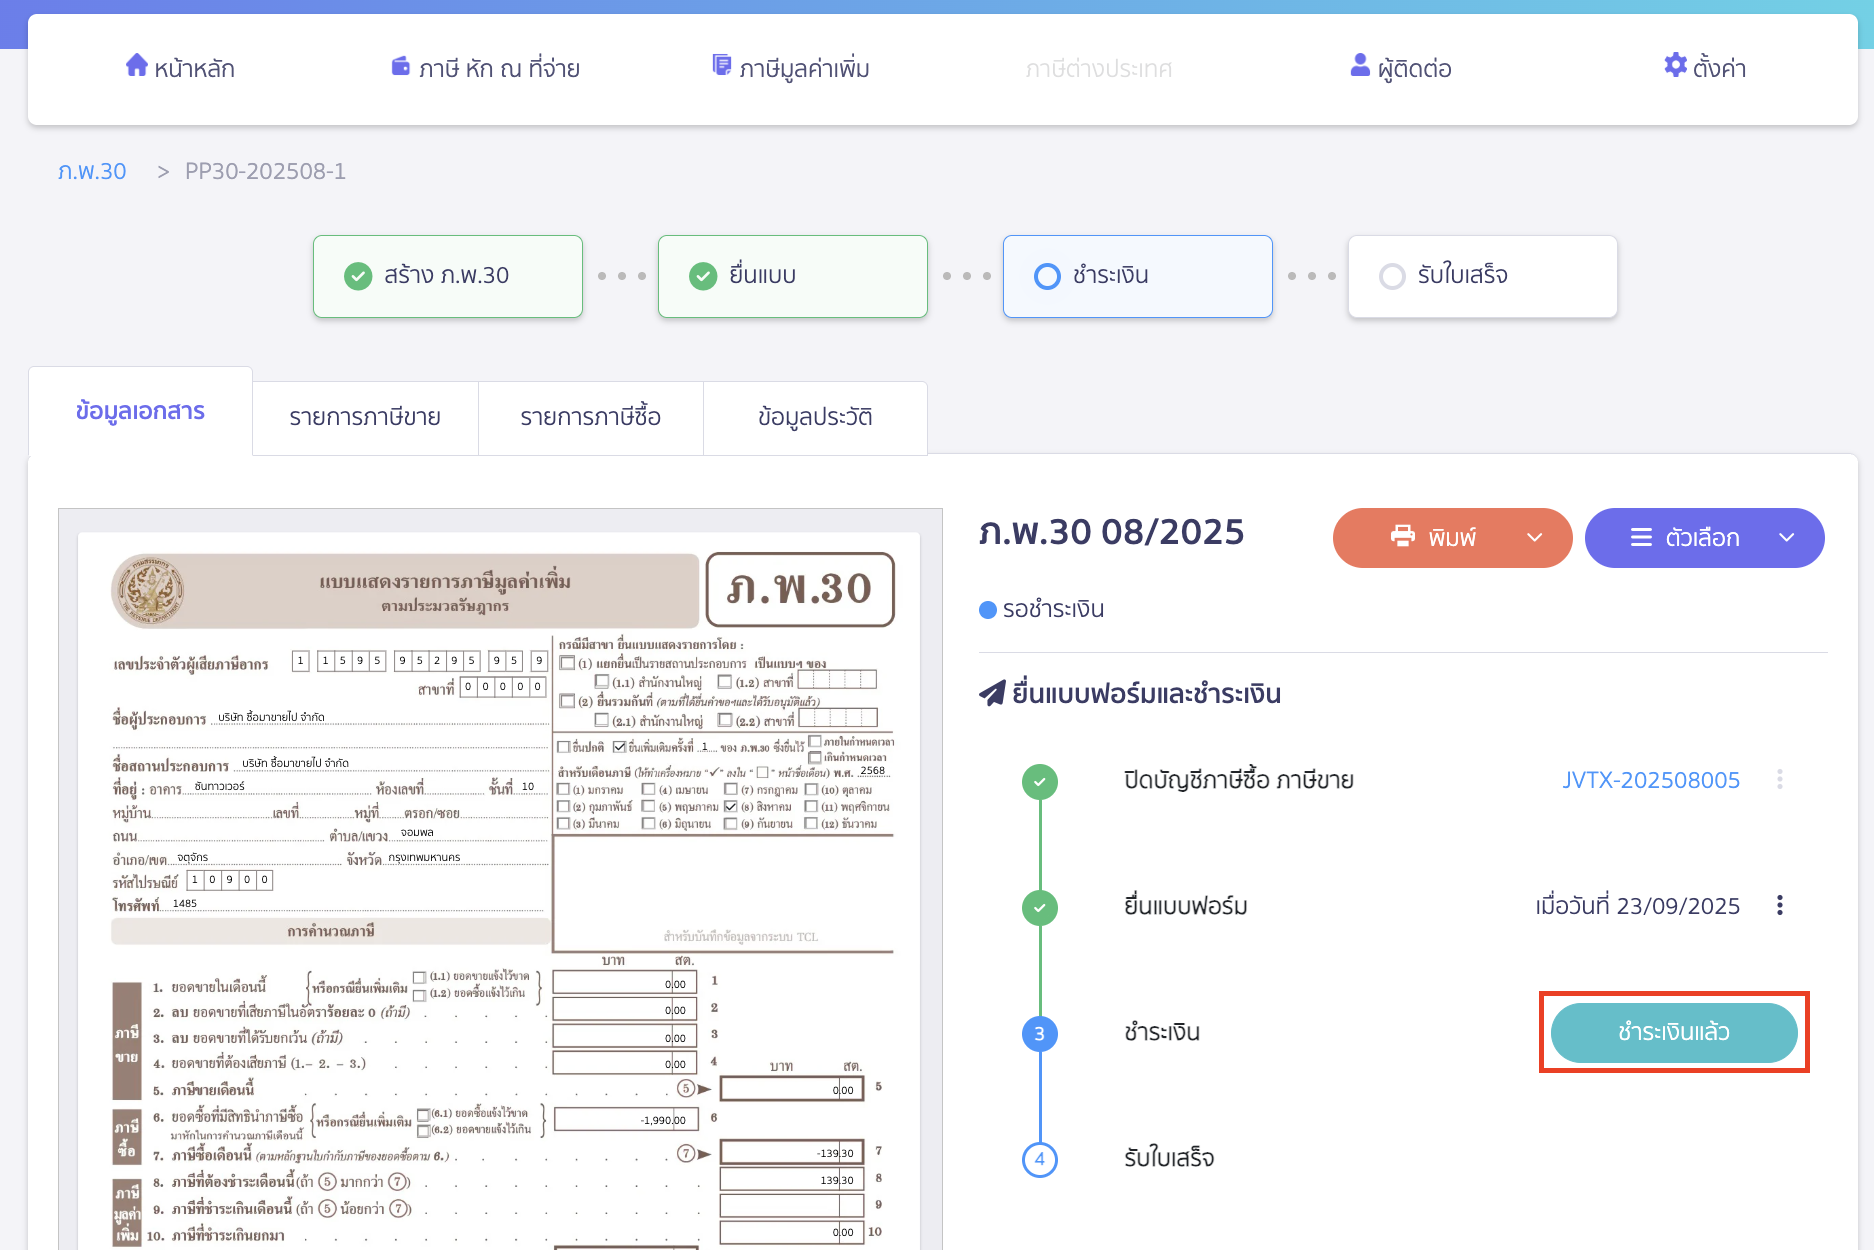Screen dimensions: 1874x1250
Task: Expand the ตัวเลือก options dropdown arrow
Action: 1786,538
